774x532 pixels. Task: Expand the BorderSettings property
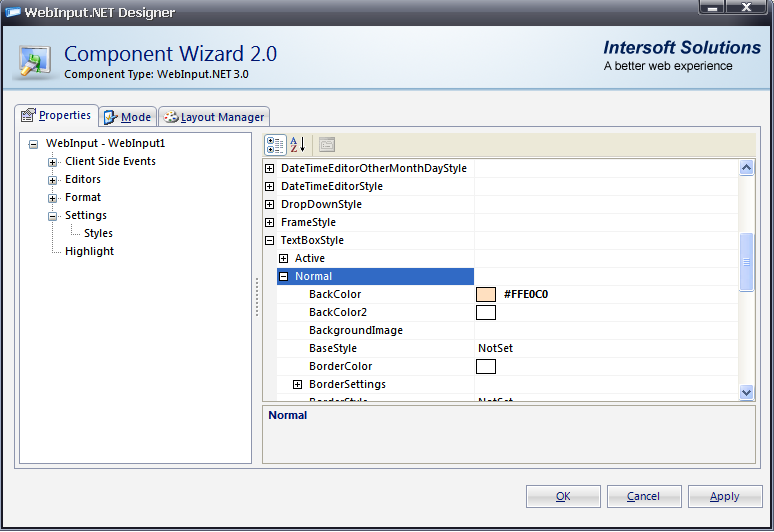click(x=297, y=385)
